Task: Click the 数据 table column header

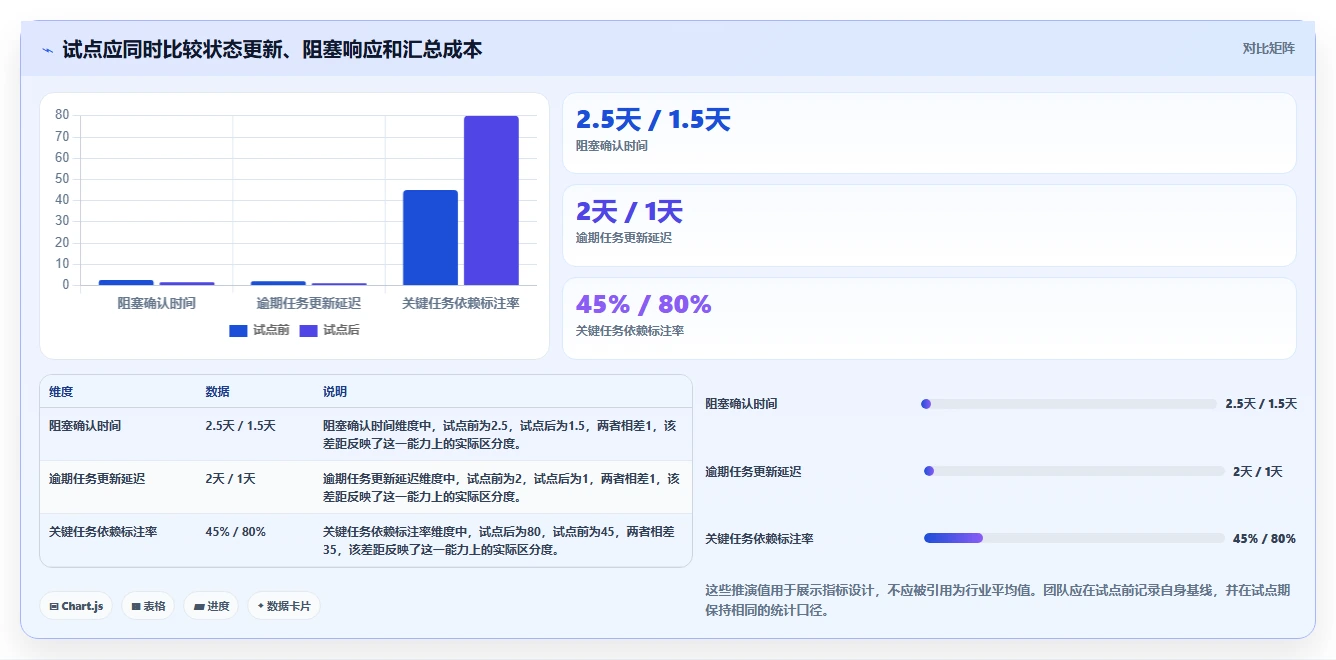Action: click(x=217, y=392)
